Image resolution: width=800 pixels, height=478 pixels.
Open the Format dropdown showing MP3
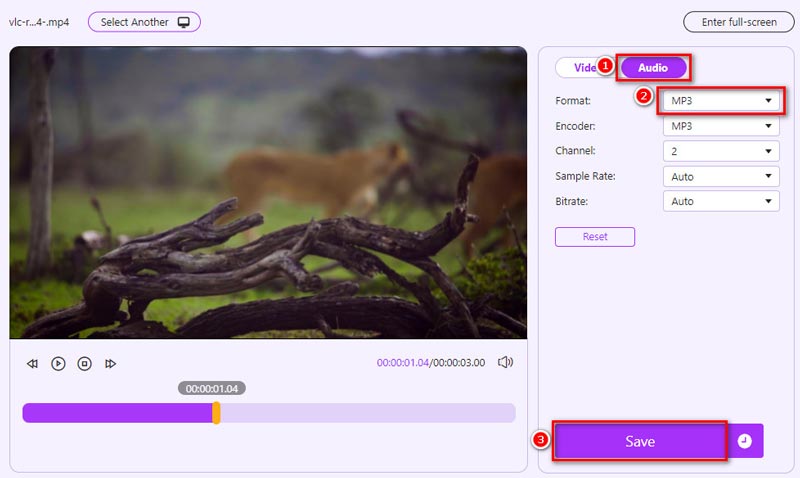click(x=721, y=100)
